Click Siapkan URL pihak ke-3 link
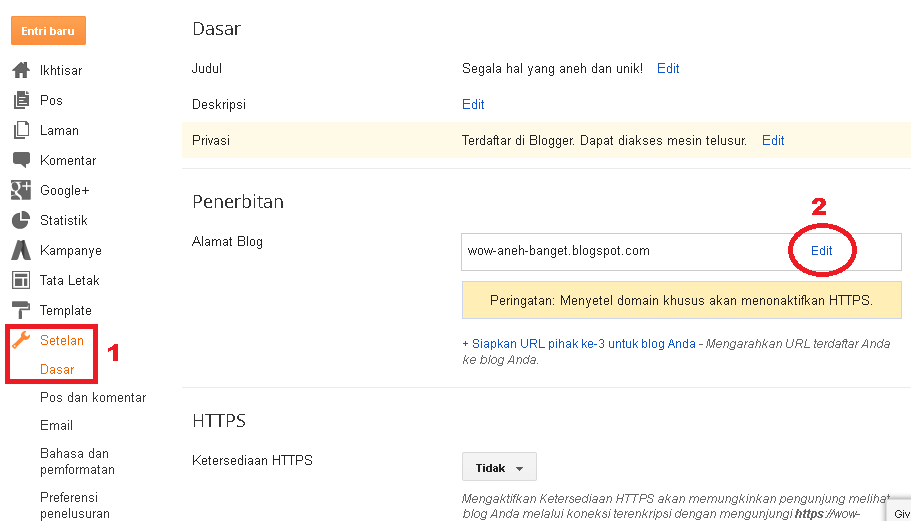The height and width of the screenshot is (521, 911). [584, 344]
